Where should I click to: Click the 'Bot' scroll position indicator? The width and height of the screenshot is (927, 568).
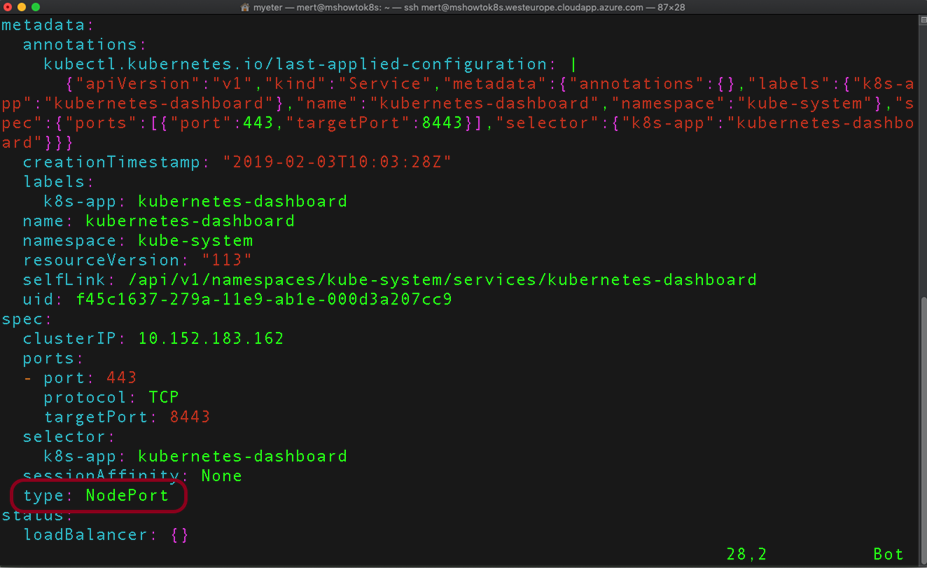pyautogui.click(x=889, y=554)
